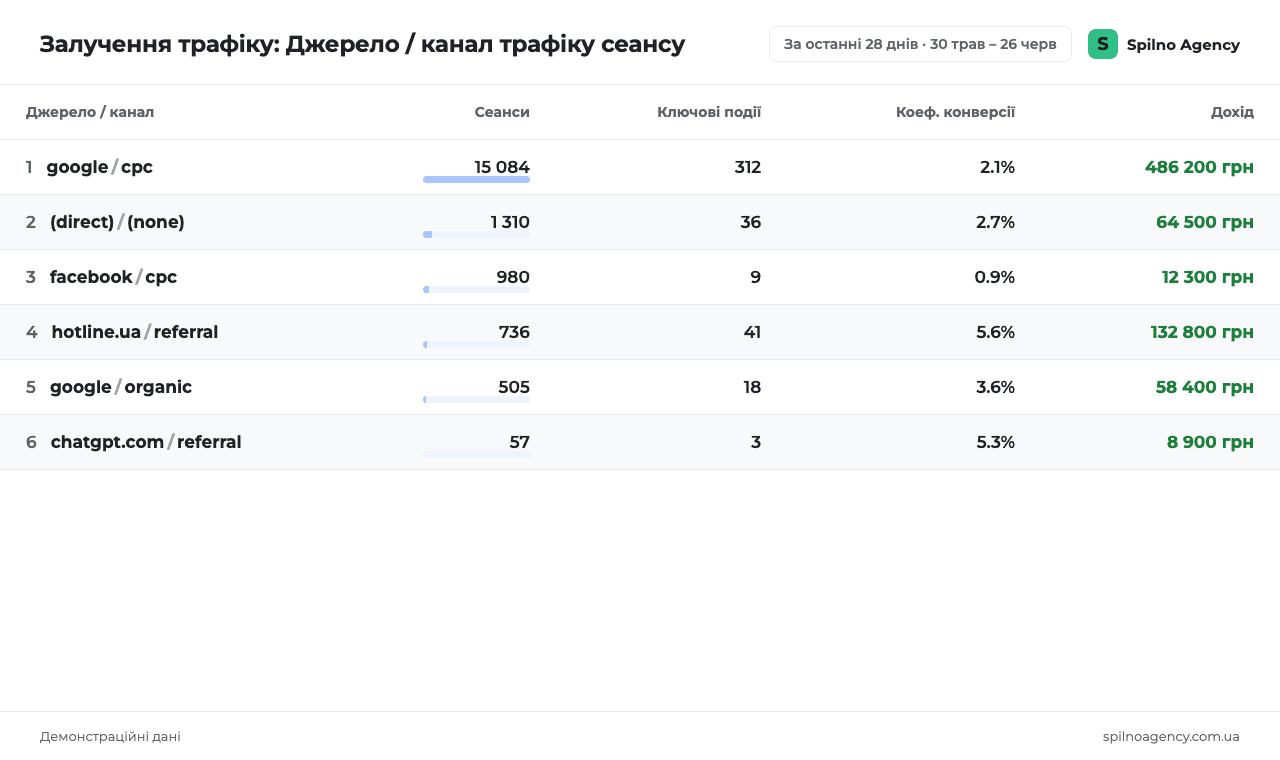Sort by the Ключові події column header

[x=709, y=112]
